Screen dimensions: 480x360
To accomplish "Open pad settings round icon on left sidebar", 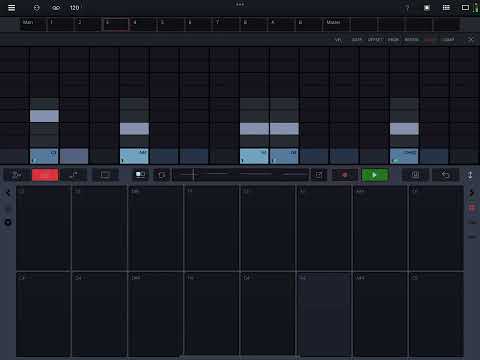I will click(8, 222).
